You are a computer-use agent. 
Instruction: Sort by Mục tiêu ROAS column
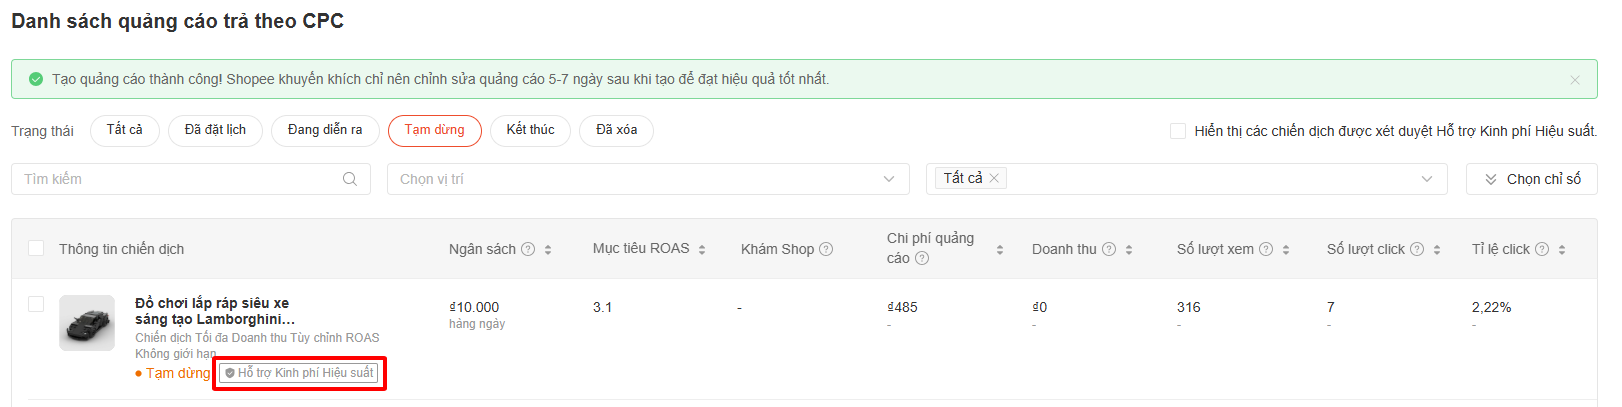tap(702, 249)
